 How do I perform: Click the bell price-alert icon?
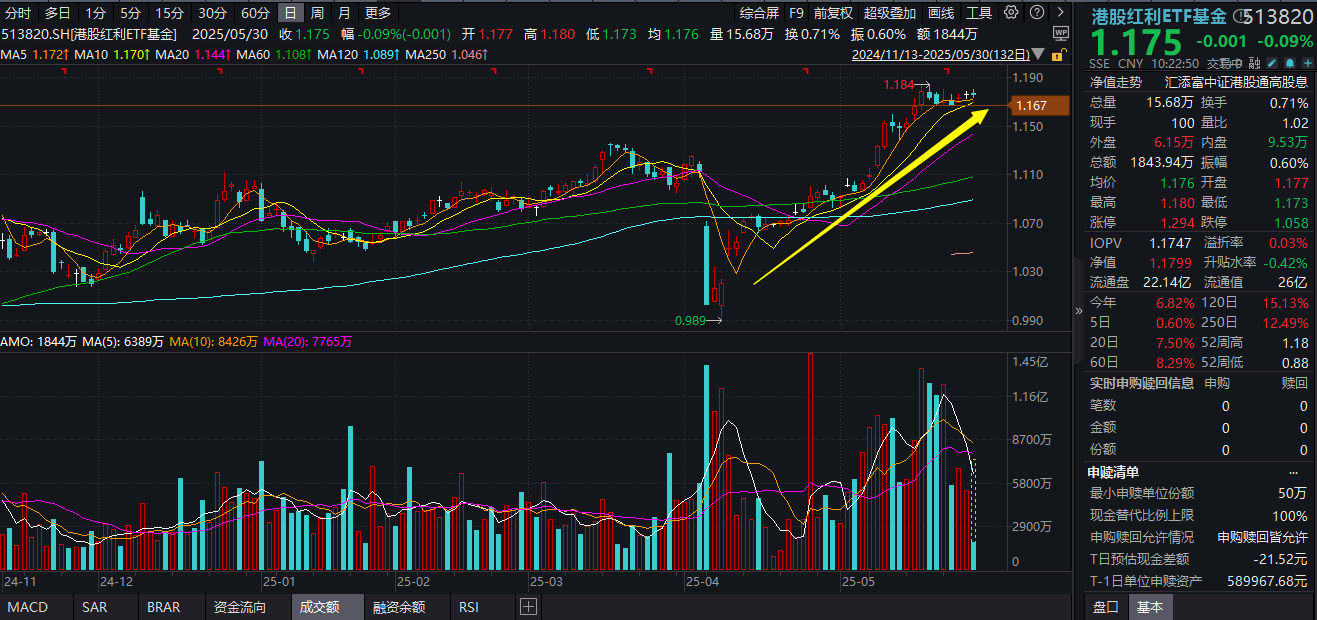pos(1290,62)
